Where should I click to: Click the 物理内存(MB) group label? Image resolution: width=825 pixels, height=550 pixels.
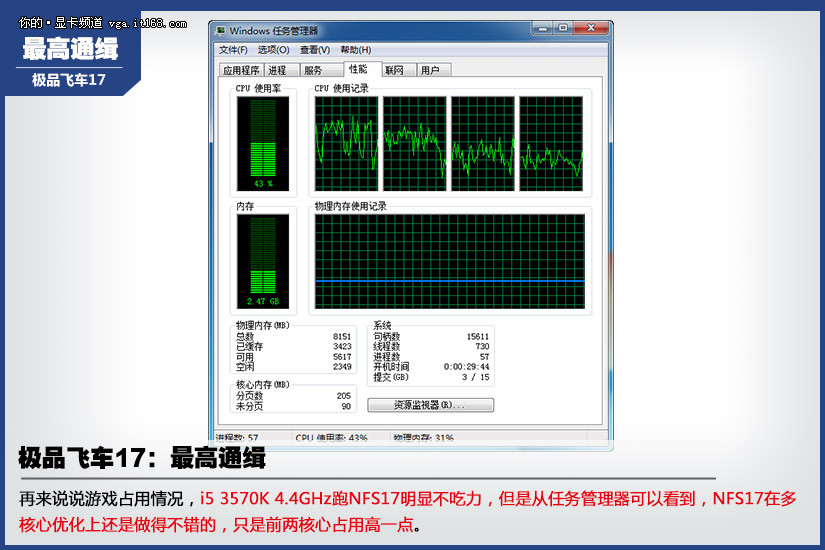click(263, 325)
